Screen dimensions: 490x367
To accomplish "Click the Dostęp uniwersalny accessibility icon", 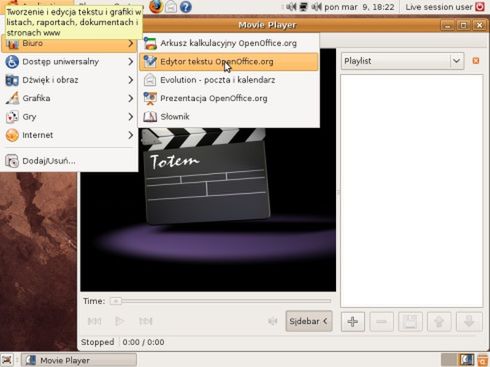I will [12, 62].
